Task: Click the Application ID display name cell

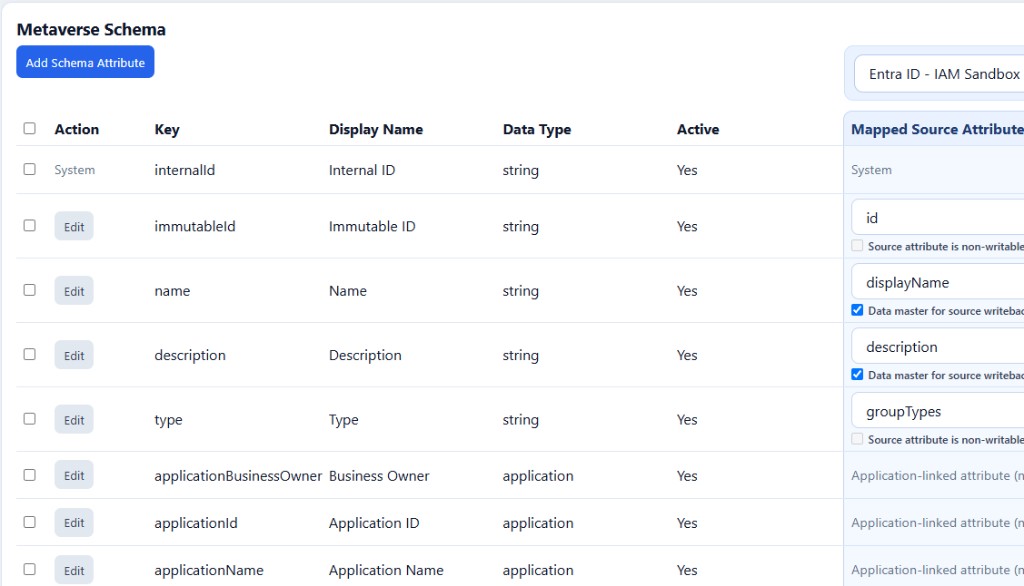Action: [374, 523]
